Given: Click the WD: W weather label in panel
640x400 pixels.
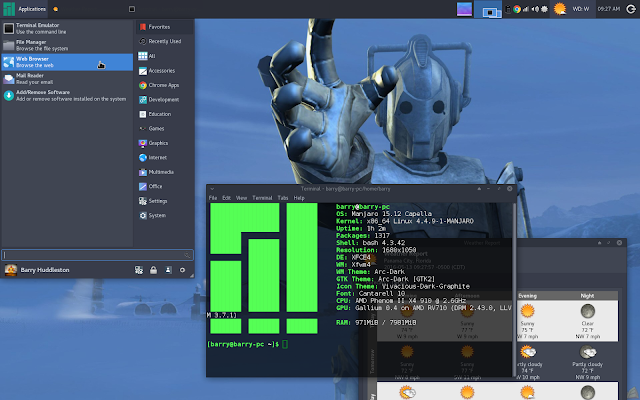Looking at the screenshot, I should tap(580, 9).
